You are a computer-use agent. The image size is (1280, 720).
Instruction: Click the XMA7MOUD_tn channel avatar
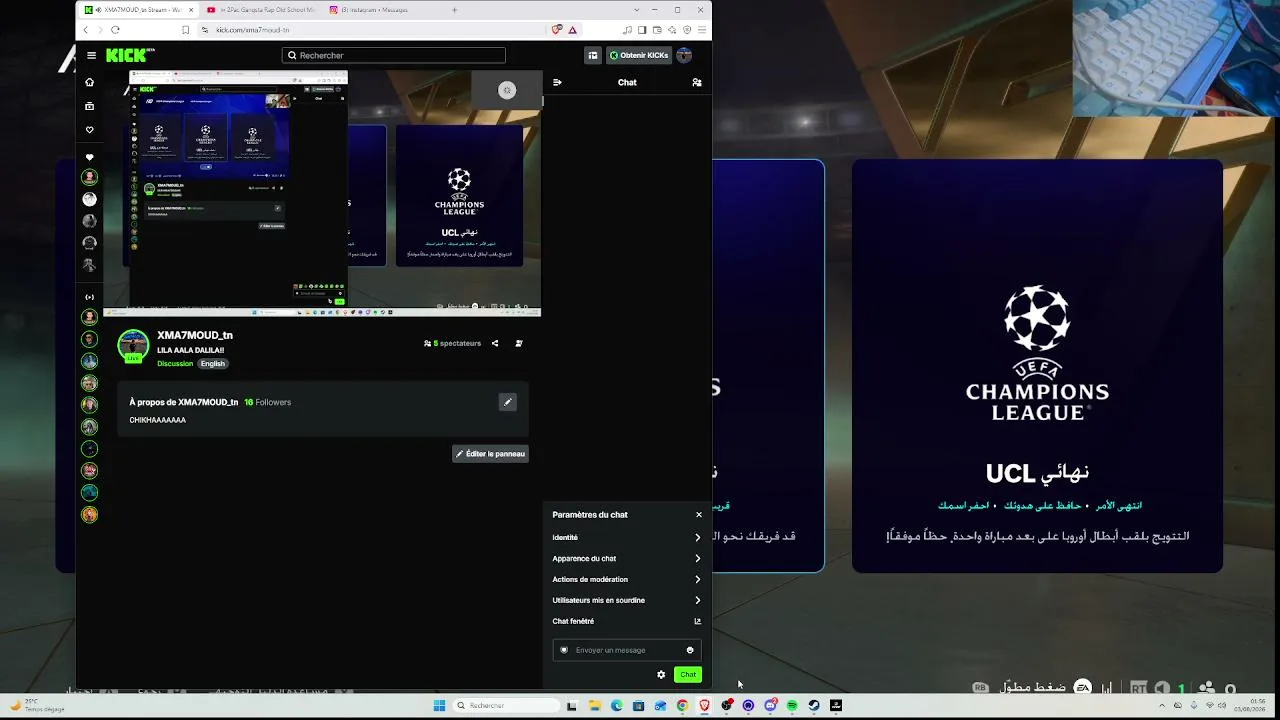pos(133,345)
